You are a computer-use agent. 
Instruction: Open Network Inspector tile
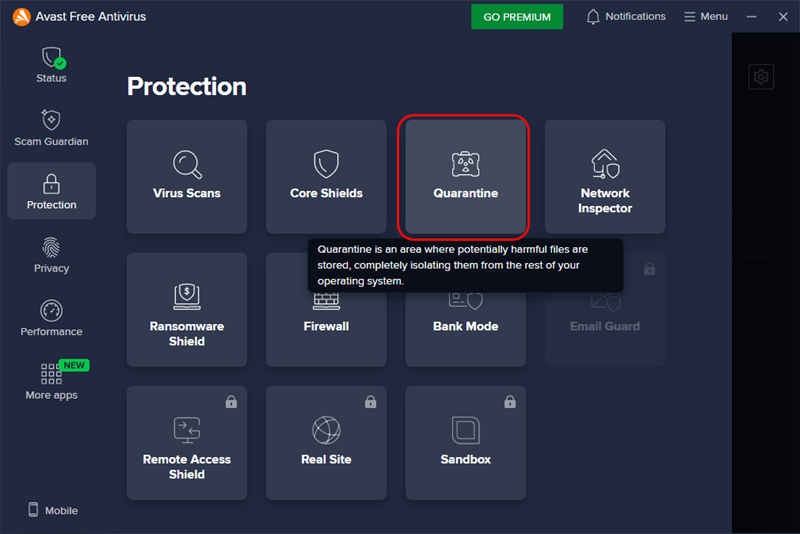(605, 176)
